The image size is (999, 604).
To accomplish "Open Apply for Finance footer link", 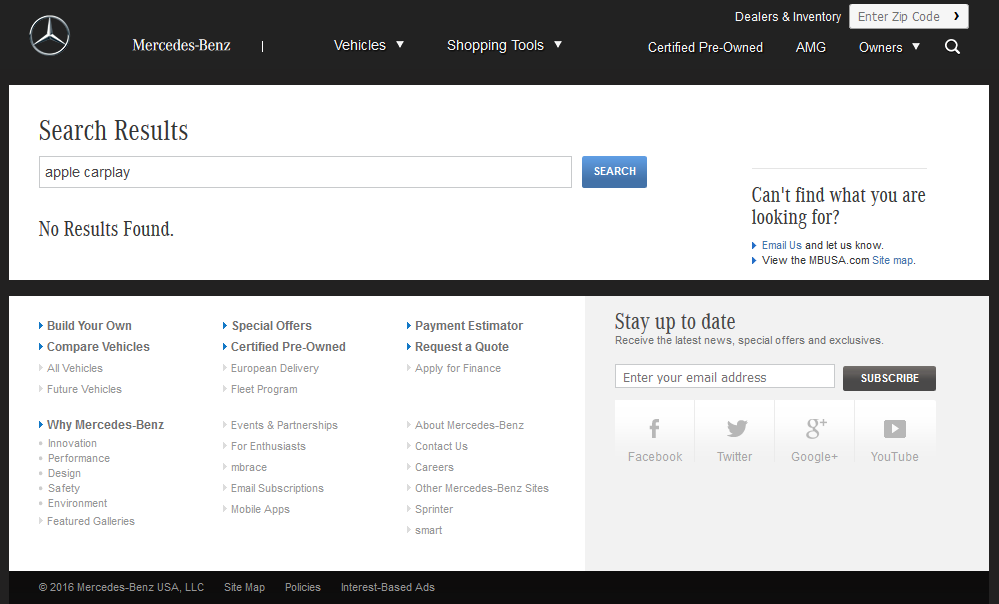I will [x=458, y=368].
